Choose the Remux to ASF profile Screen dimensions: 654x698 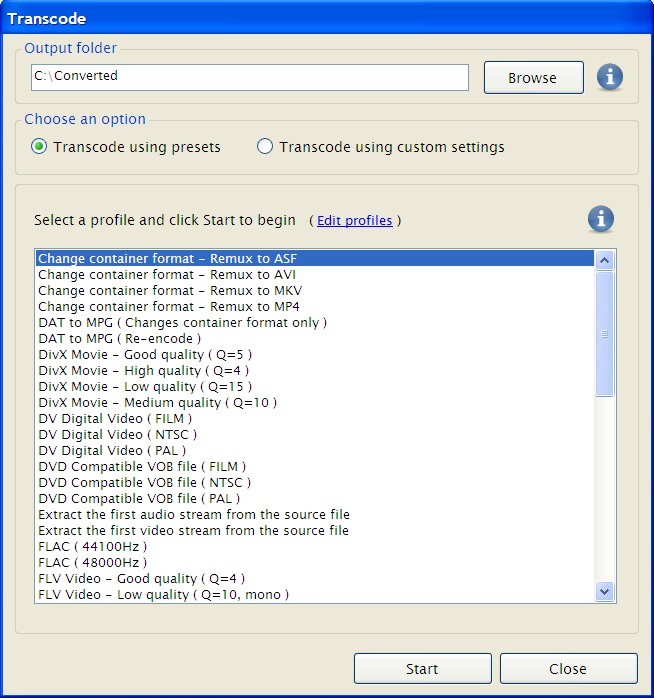[x=167, y=259]
